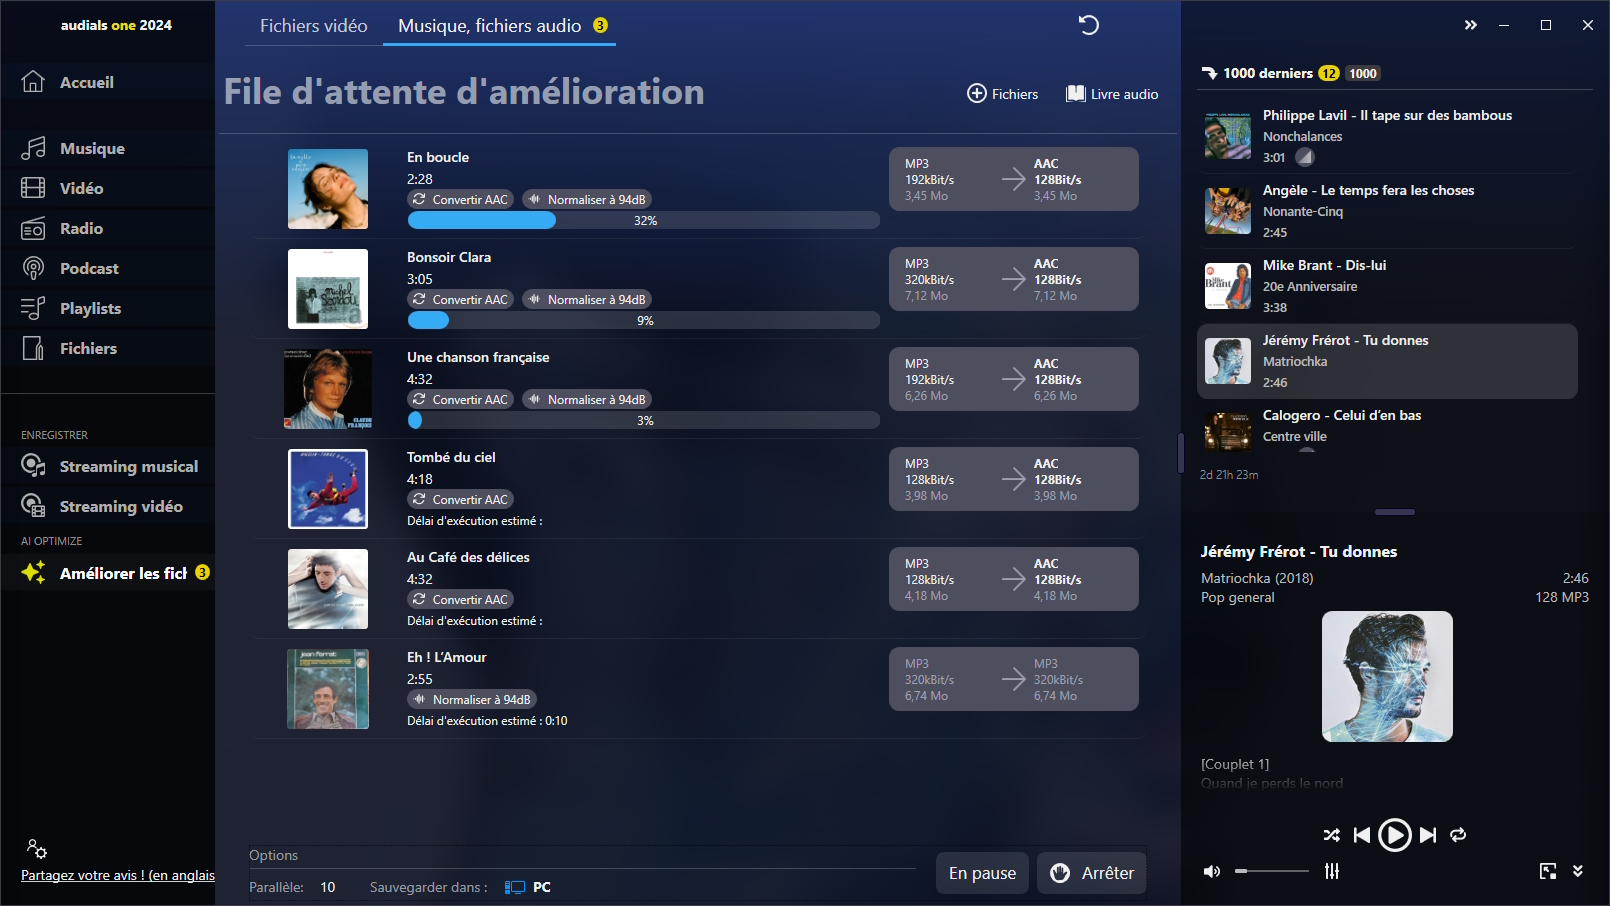This screenshot has width=1610, height=906.
Task: Click the Arrêter button
Action: (x=1092, y=873)
